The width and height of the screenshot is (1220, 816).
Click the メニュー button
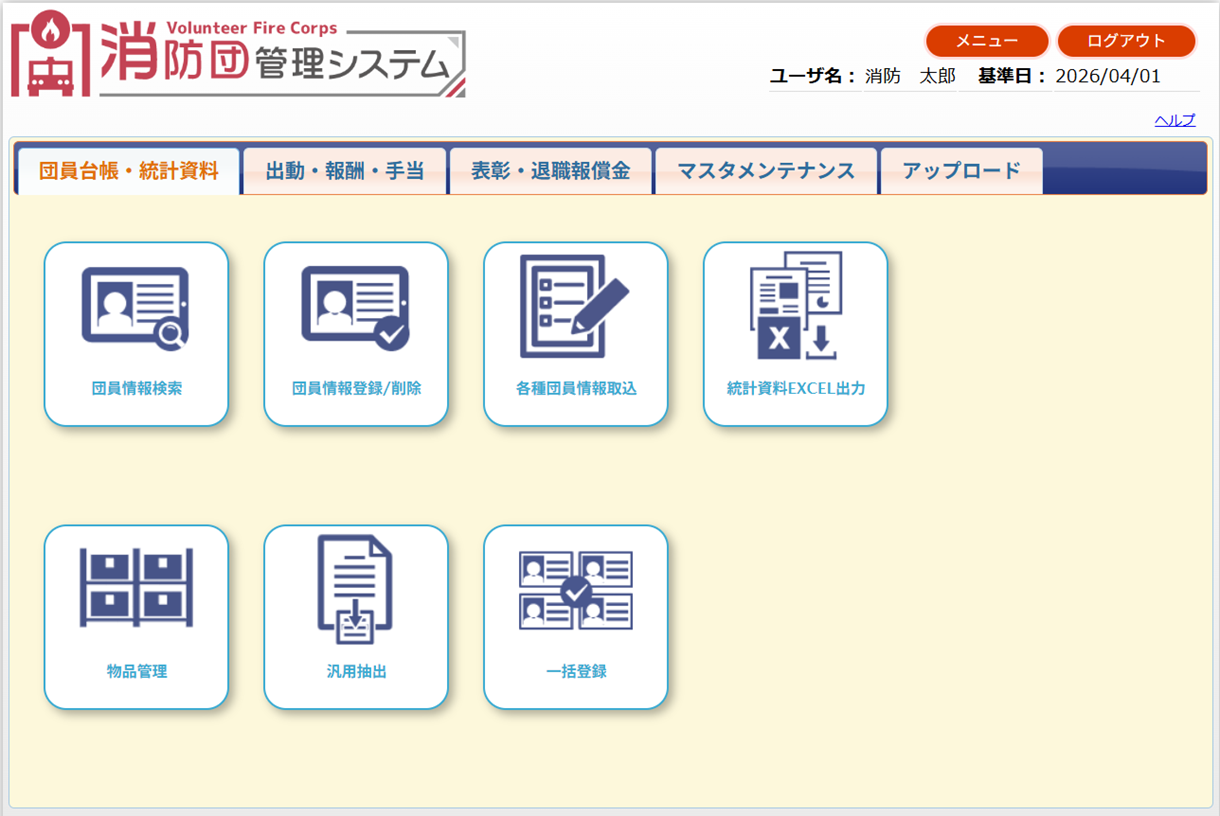[987, 41]
